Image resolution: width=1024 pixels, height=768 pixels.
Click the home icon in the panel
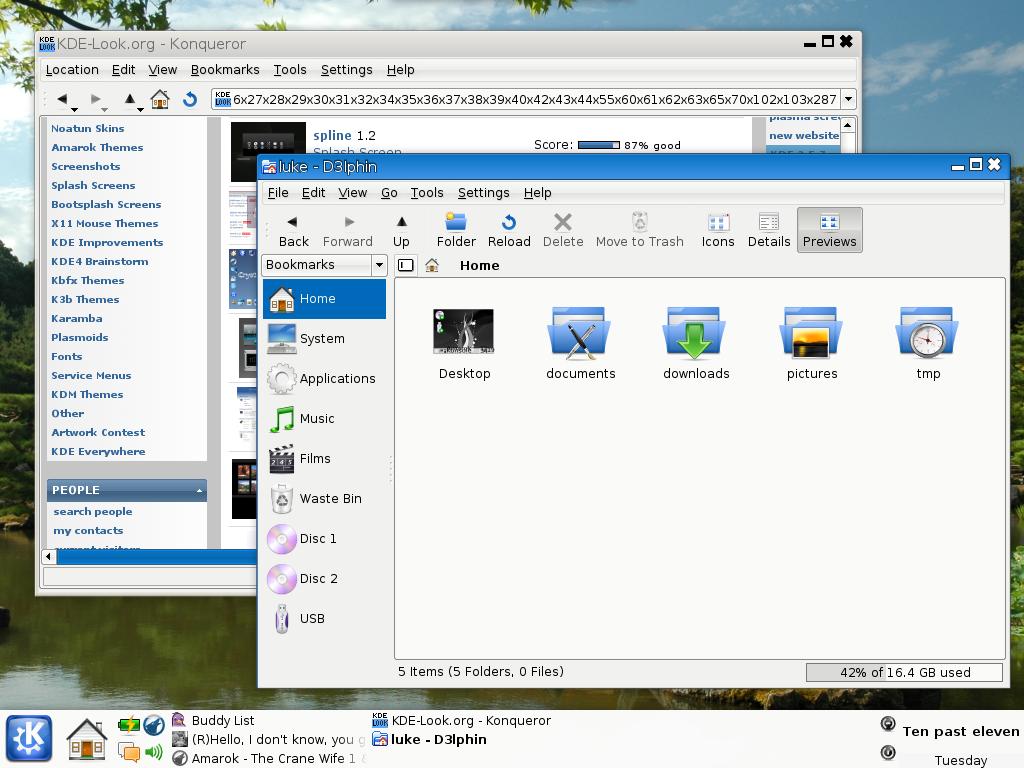(86, 739)
